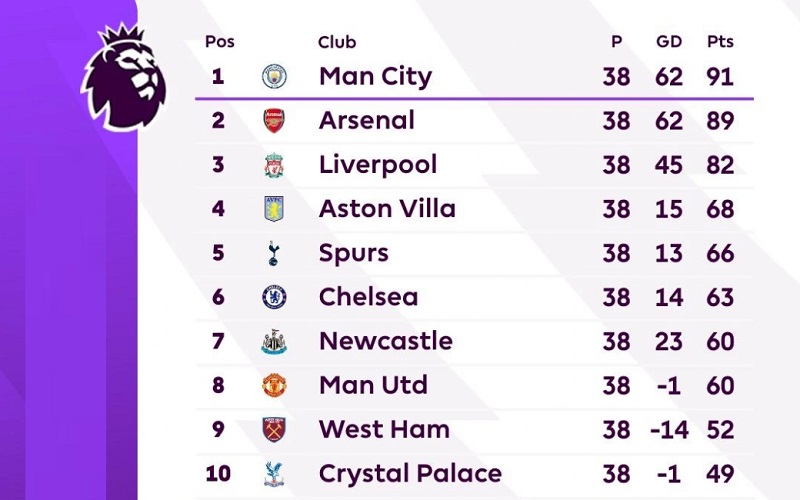This screenshot has width=800, height=500.
Task: Open the Man City team link
Action: click(375, 77)
